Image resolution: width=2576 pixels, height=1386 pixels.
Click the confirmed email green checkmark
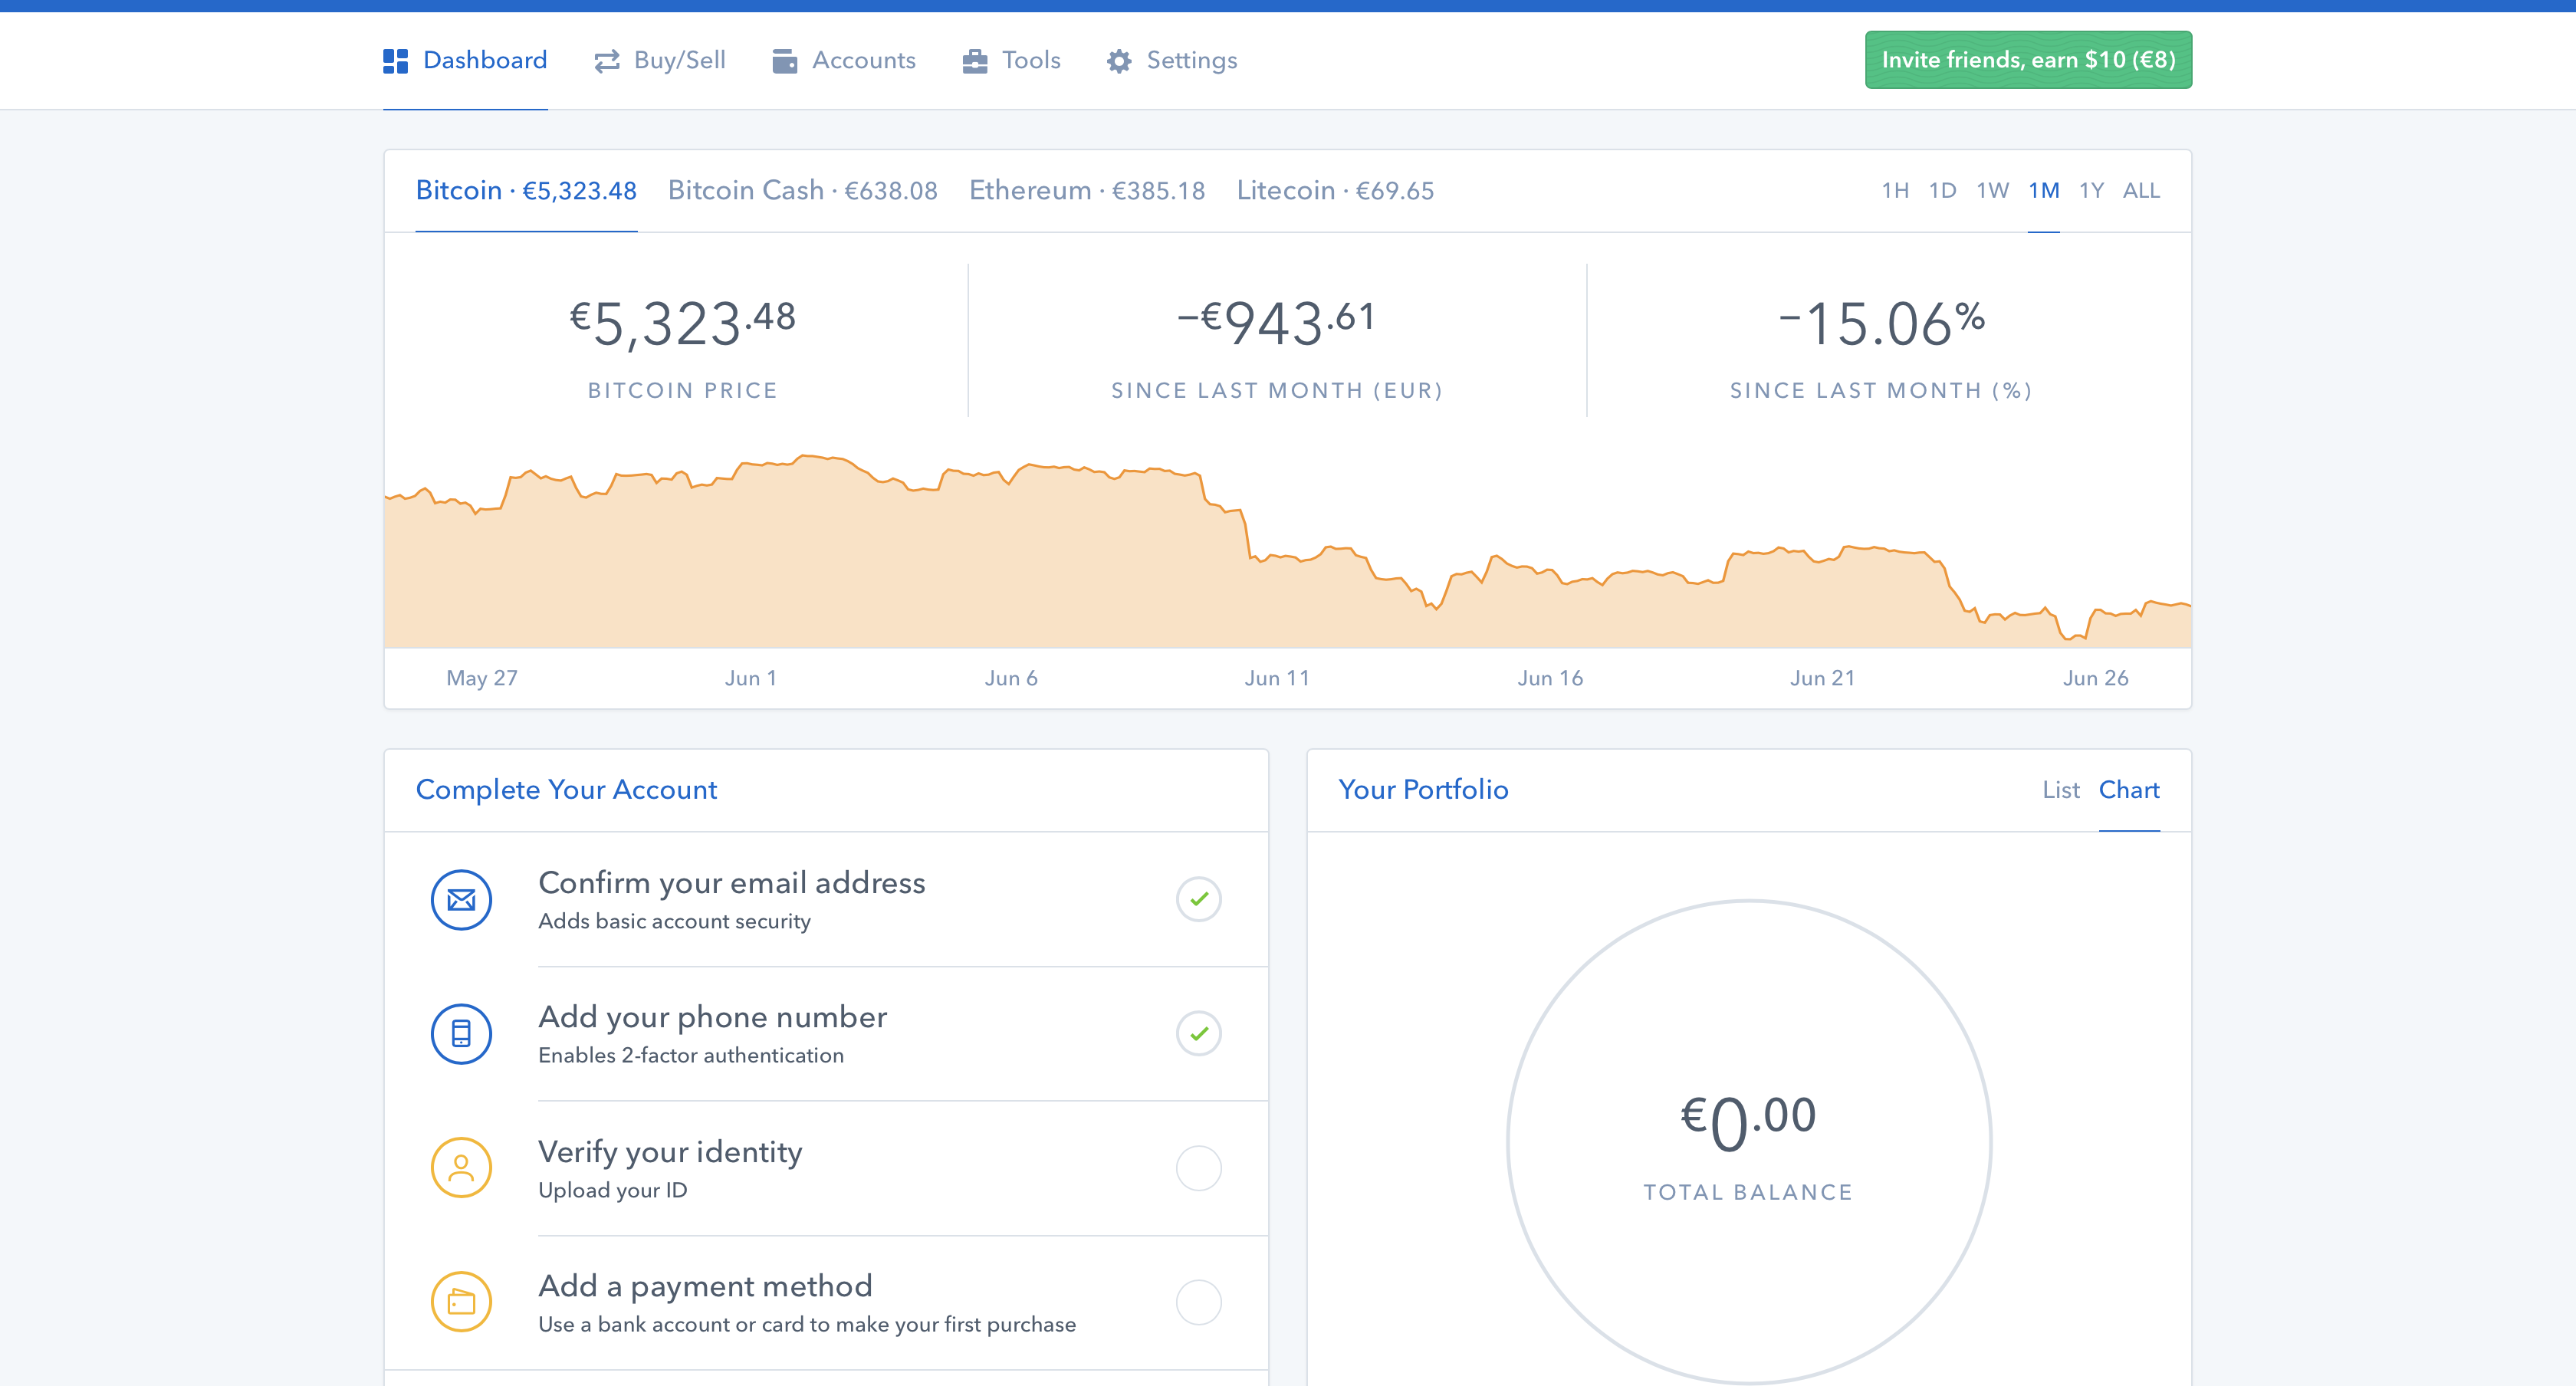1198,899
